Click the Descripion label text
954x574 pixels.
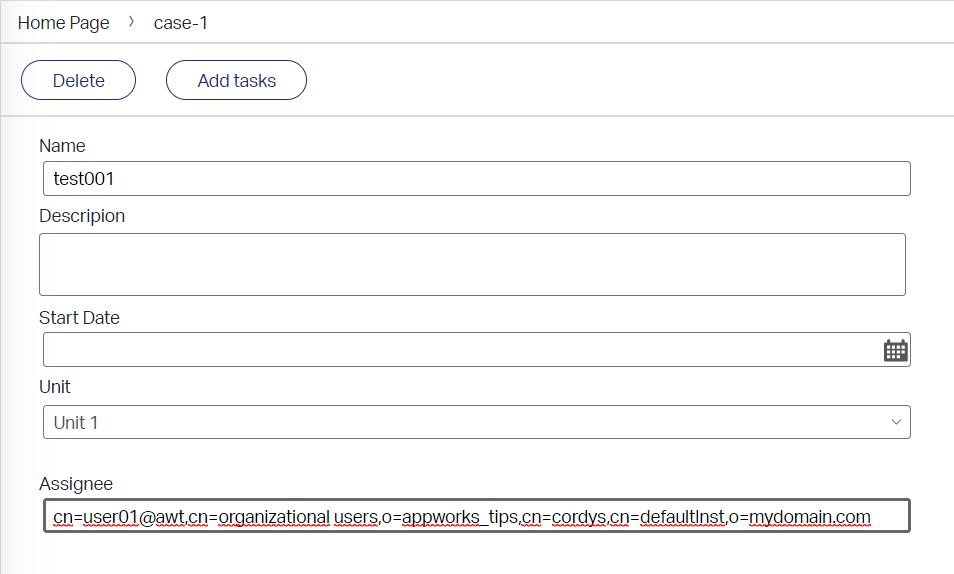point(82,216)
